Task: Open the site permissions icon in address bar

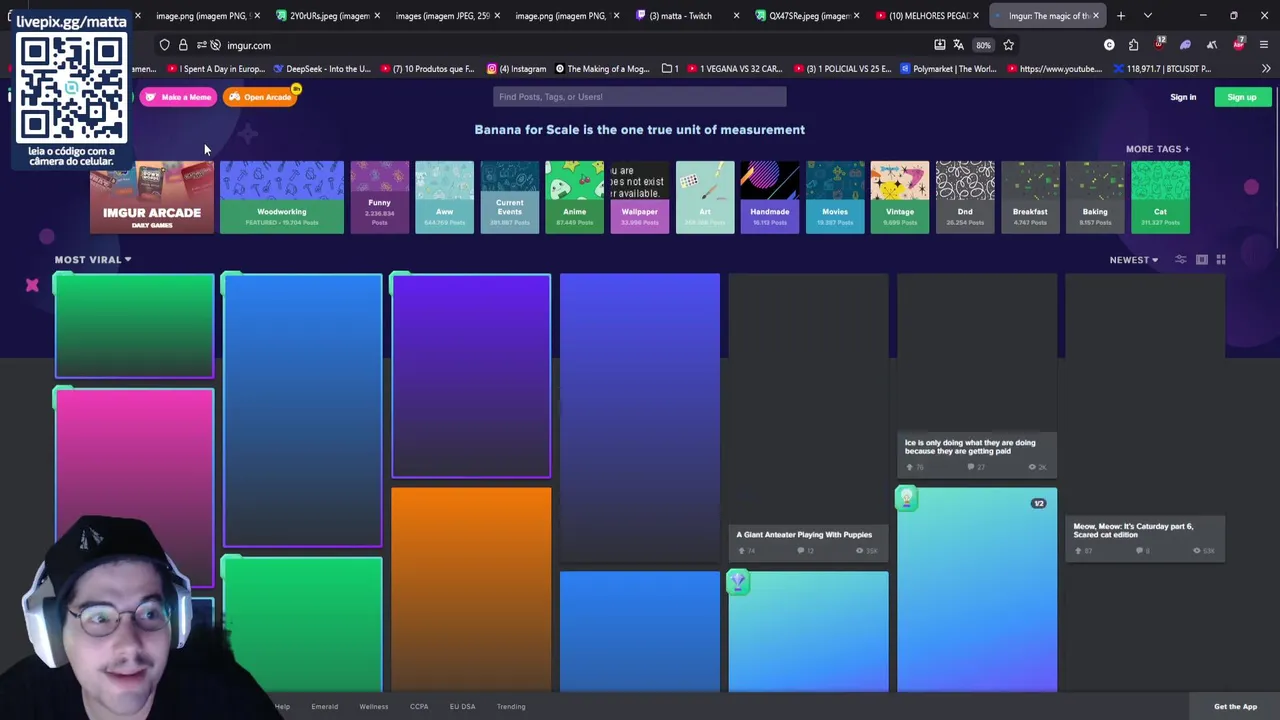Action: tap(201, 45)
